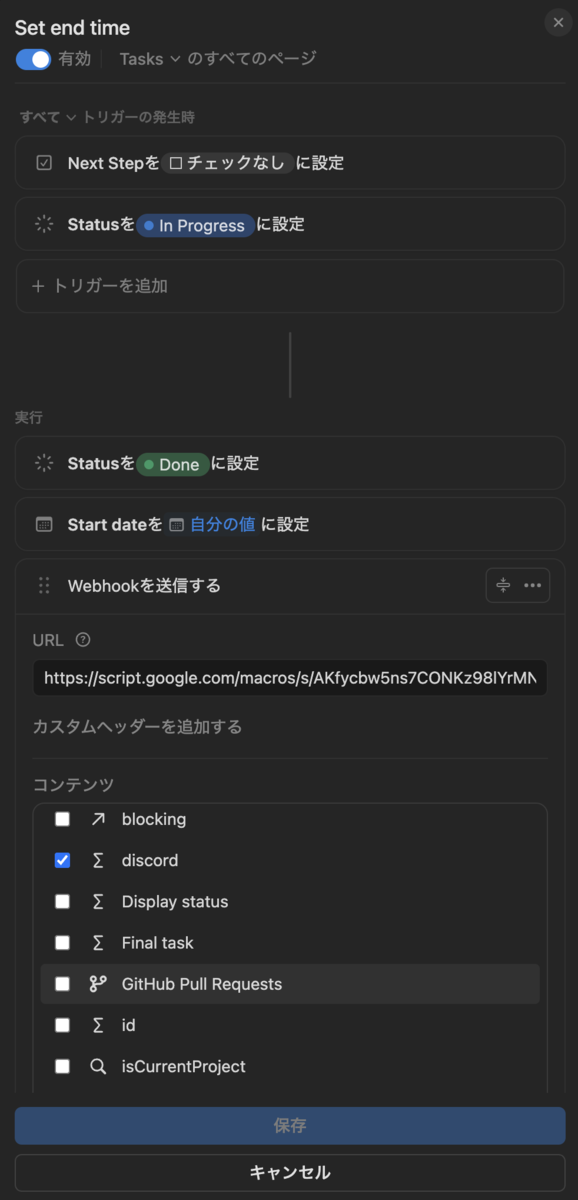Open the すべて trigger condition dropdown

(48, 117)
